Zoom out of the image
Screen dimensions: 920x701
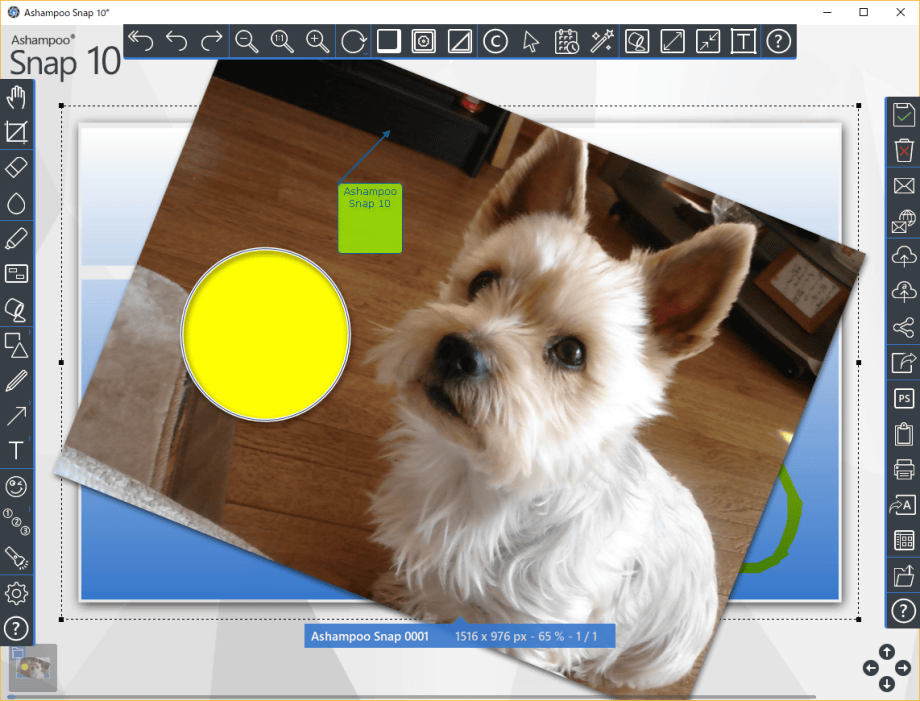click(246, 41)
